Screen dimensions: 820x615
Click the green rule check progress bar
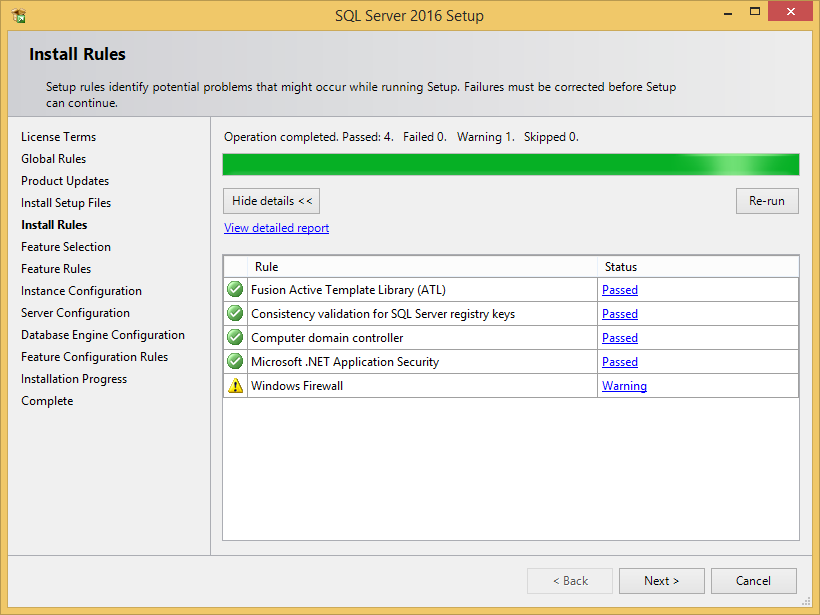(x=511, y=165)
